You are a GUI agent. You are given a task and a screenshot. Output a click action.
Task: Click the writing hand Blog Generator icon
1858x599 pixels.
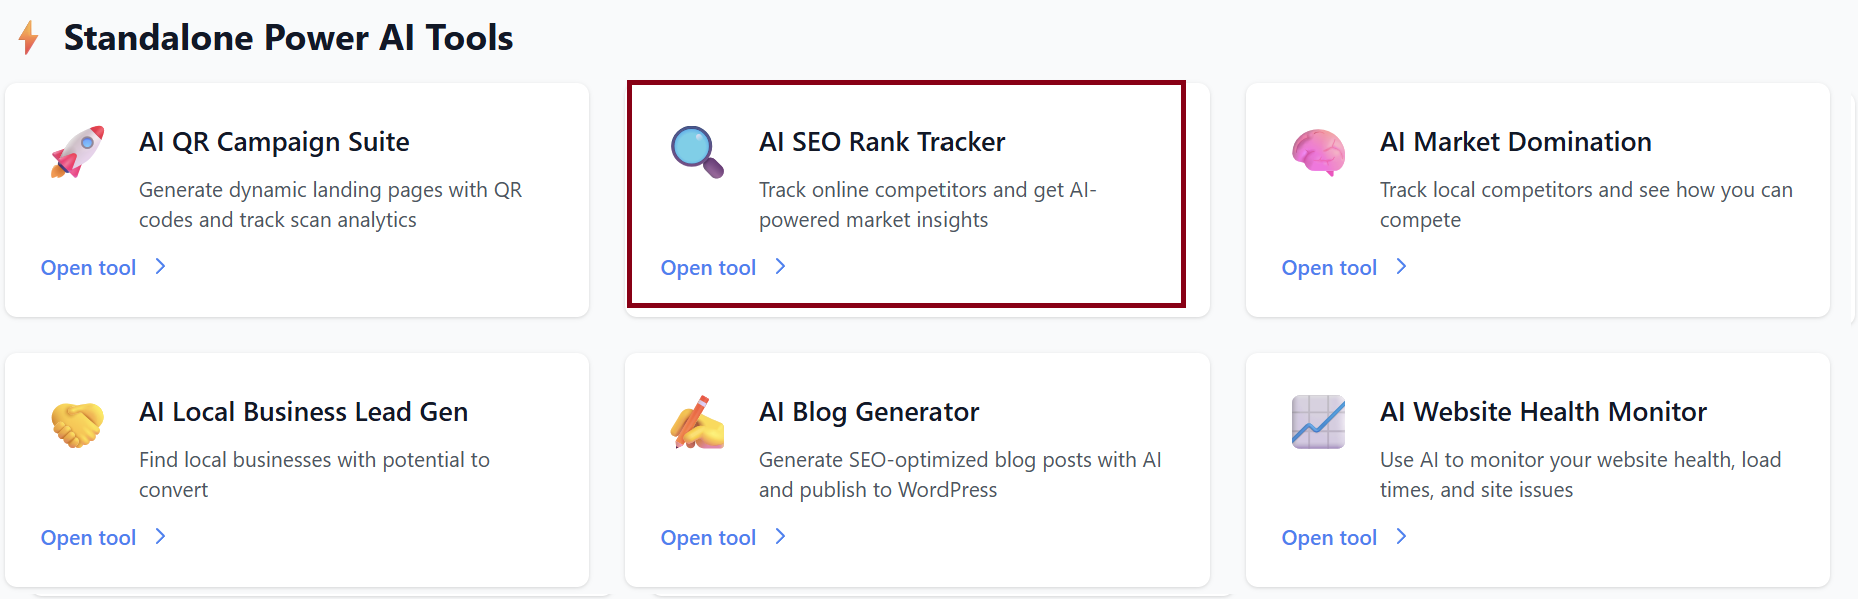pyautogui.click(x=697, y=422)
